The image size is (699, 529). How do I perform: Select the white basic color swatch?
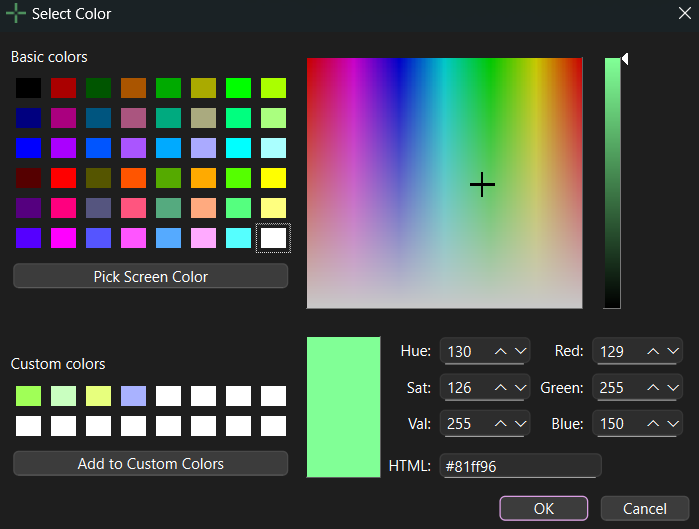[x=273, y=238]
